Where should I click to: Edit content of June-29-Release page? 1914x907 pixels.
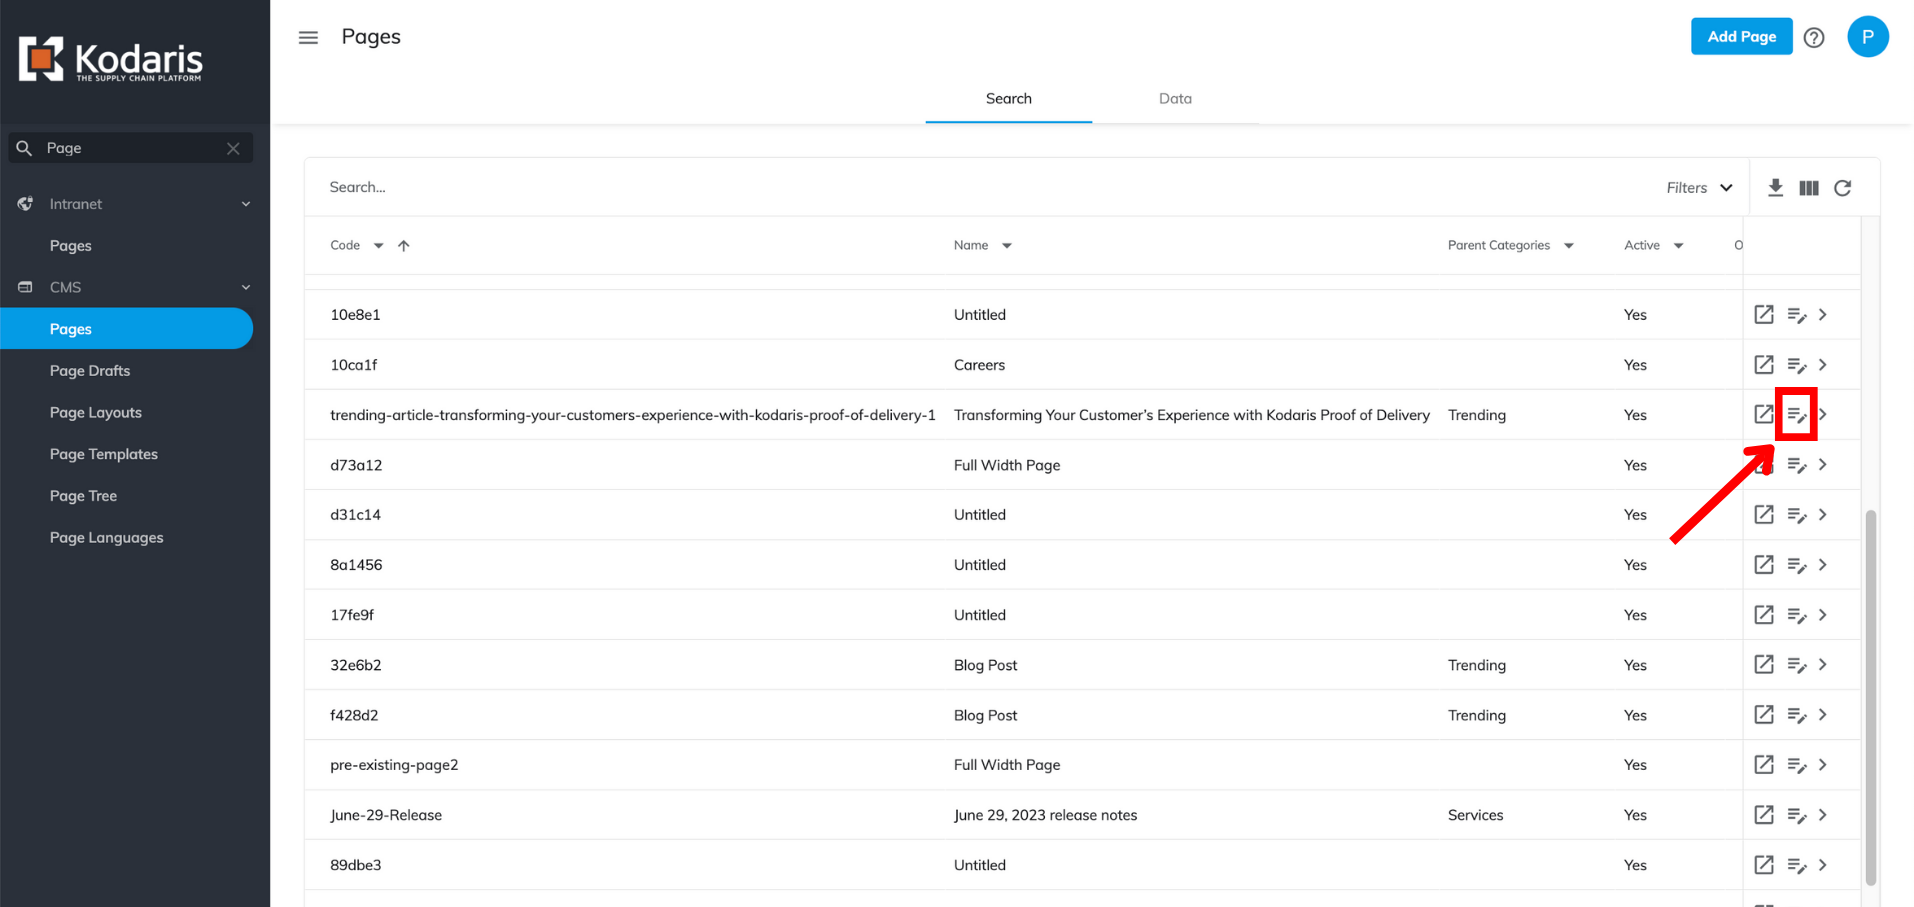click(1797, 815)
